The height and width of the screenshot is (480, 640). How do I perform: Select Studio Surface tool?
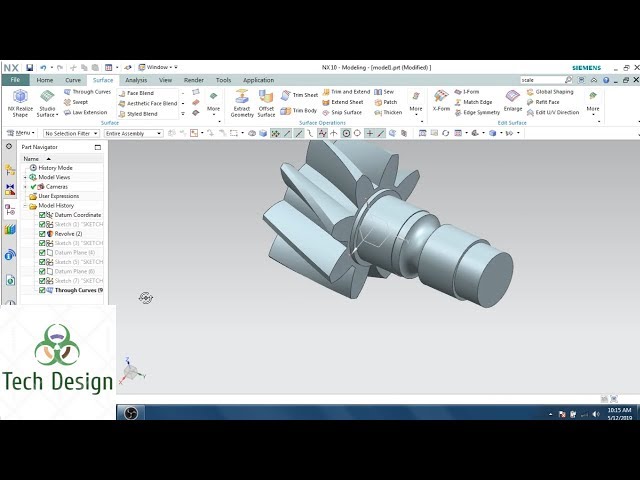tap(47, 103)
